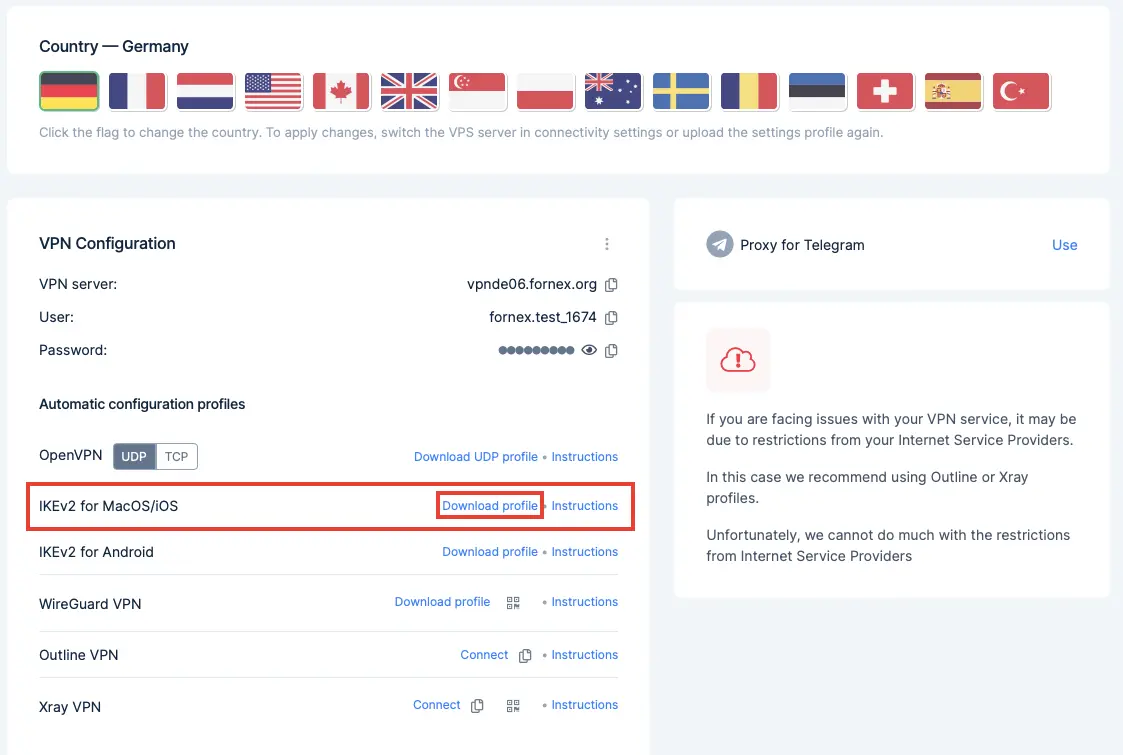Image resolution: width=1123 pixels, height=755 pixels.
Task: Show Xray VPN QR code
Action: click(x=513, y=706)
